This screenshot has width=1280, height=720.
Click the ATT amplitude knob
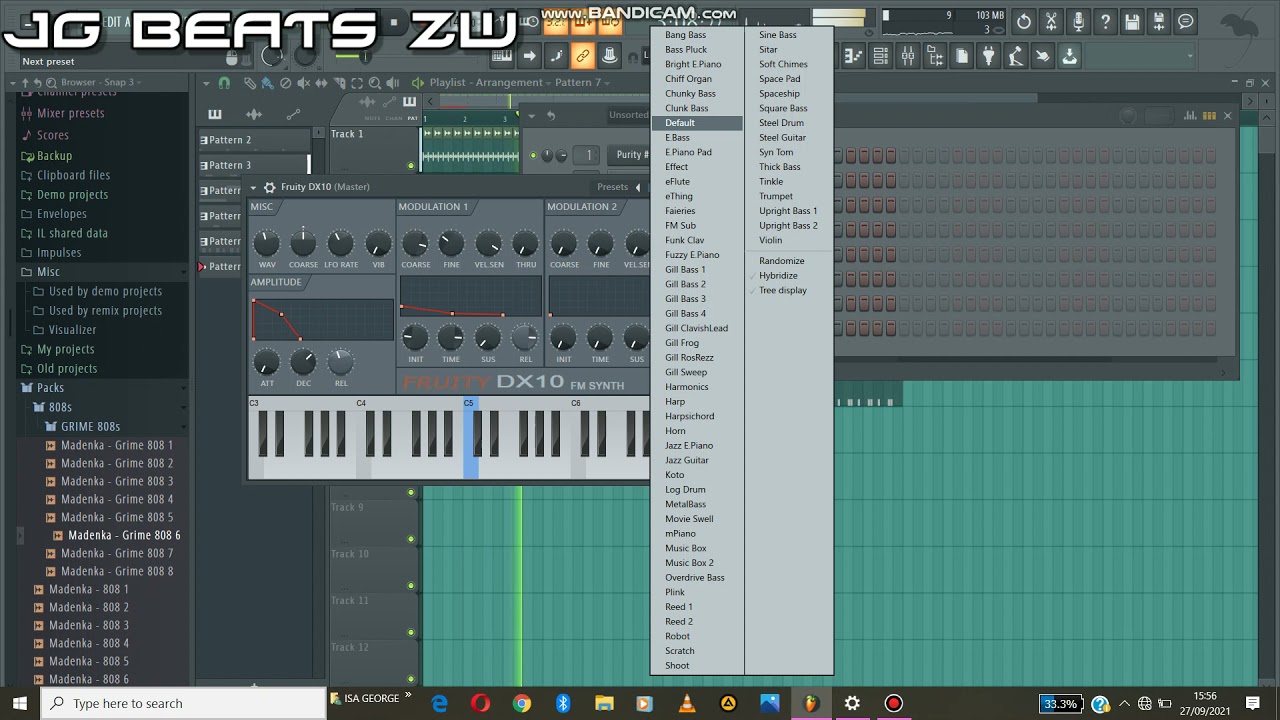pyautogui.click(x=266, y=361)
